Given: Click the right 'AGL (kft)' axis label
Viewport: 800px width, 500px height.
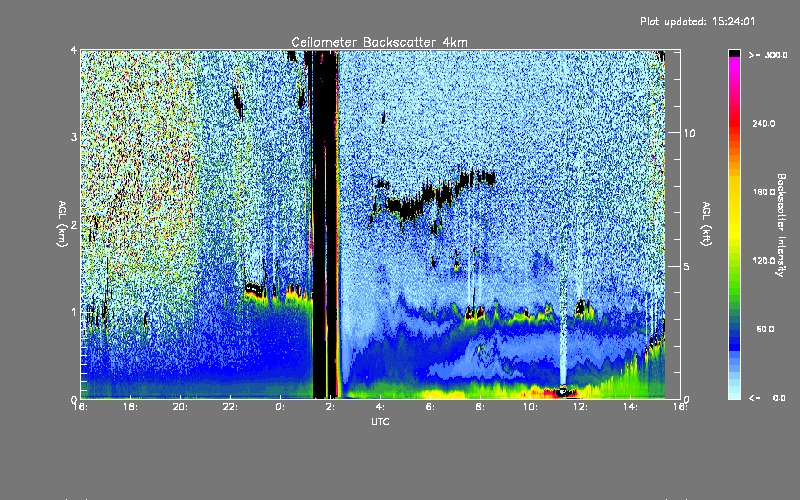Looking at the screenshot, I should pyautogui.click(x=706, y=224).
